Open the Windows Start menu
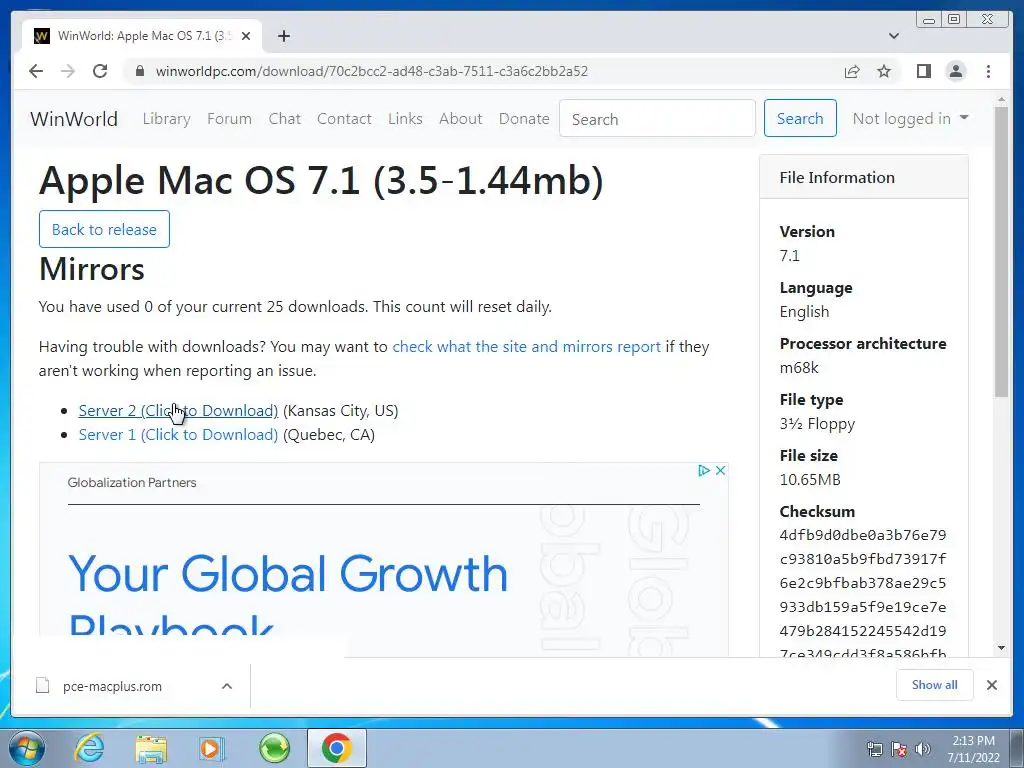Image resolution: width=1024 pixels, height=768 pixels. (27, 748)
